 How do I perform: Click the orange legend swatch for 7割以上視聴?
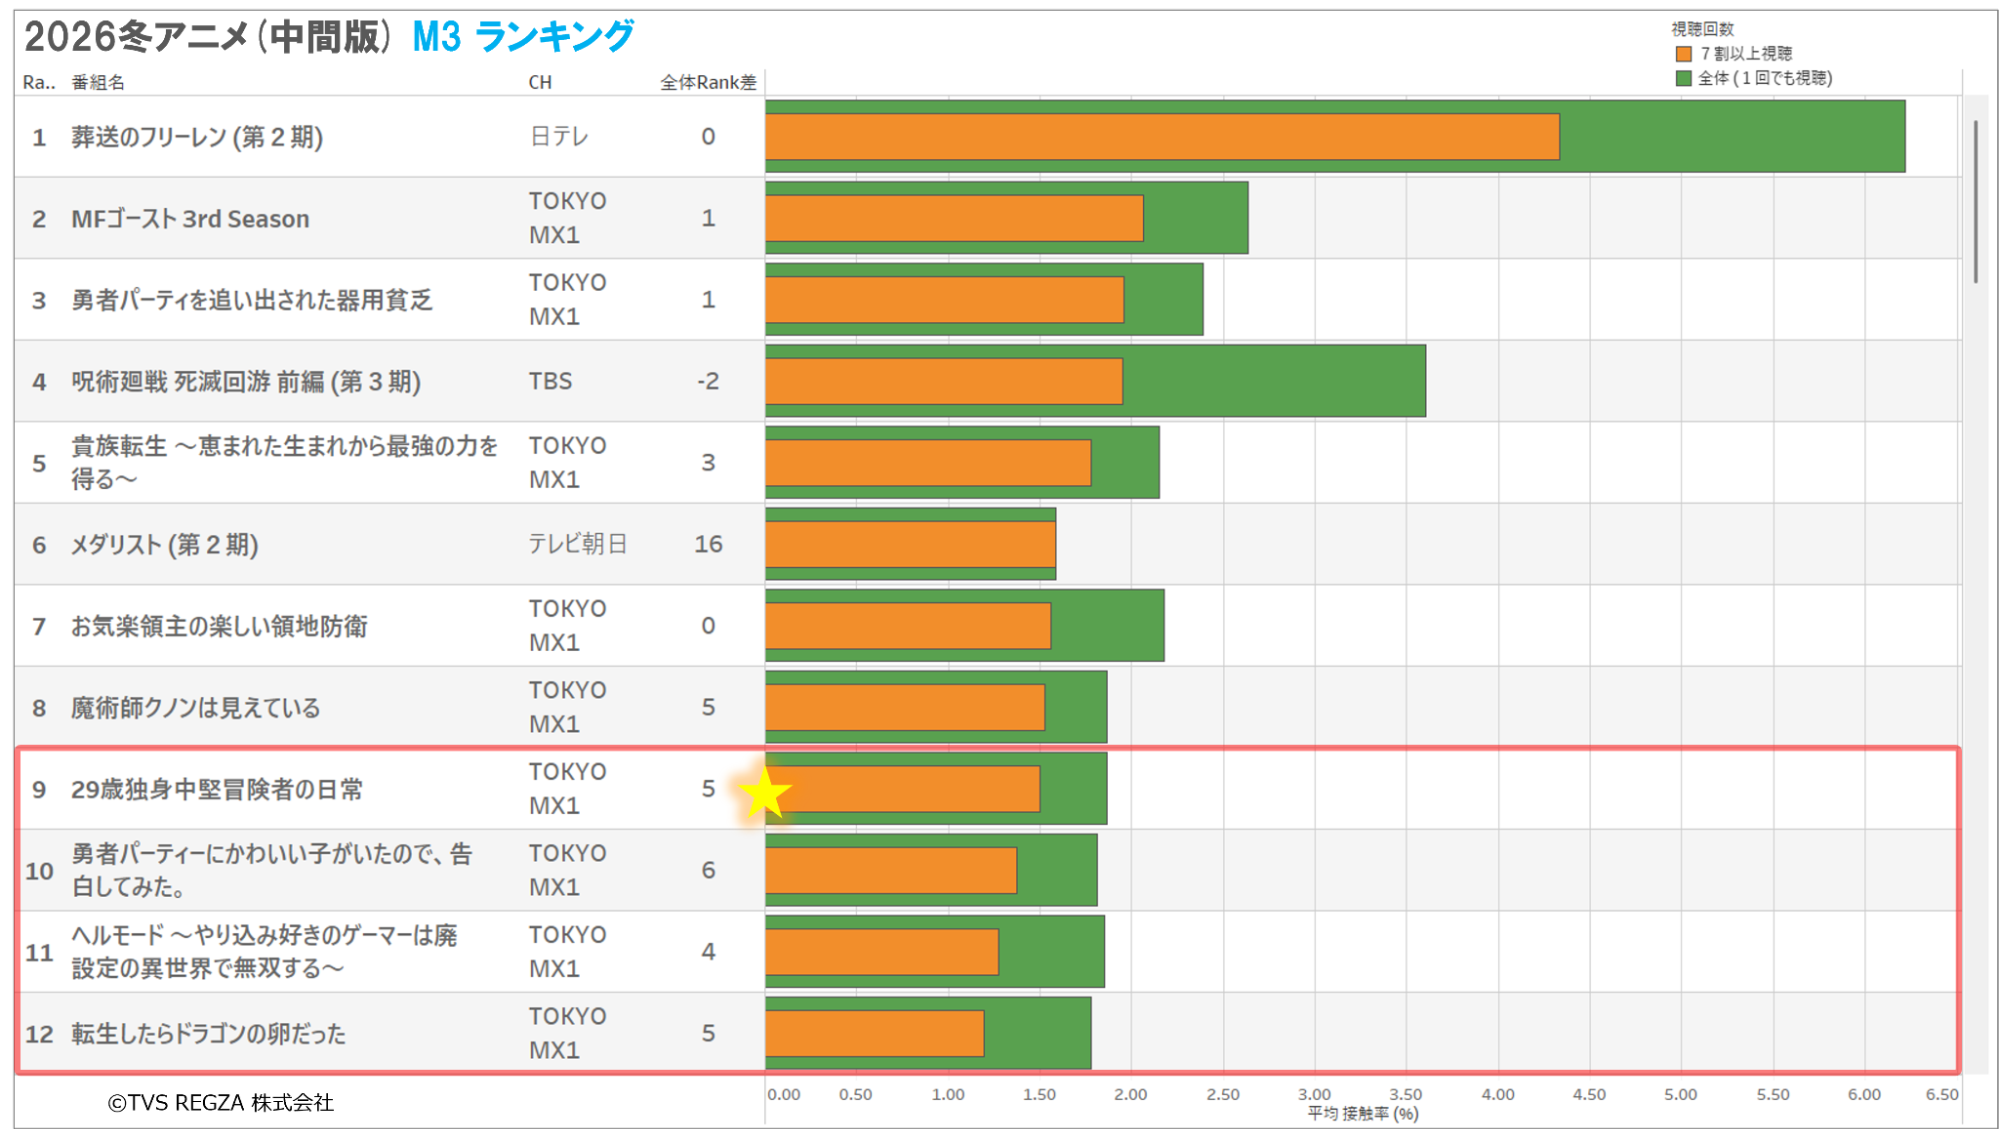tap(1684, 54)
